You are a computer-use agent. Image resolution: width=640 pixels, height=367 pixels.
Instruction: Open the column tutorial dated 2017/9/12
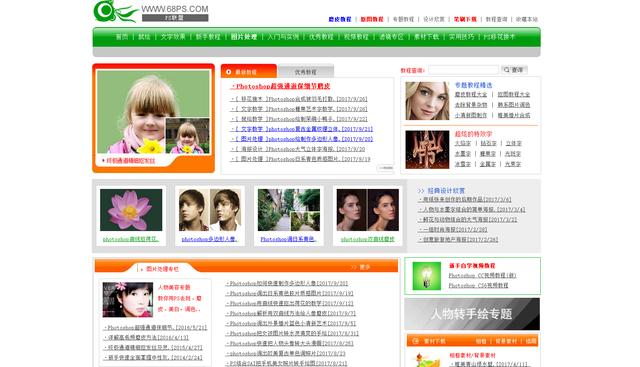290,303
